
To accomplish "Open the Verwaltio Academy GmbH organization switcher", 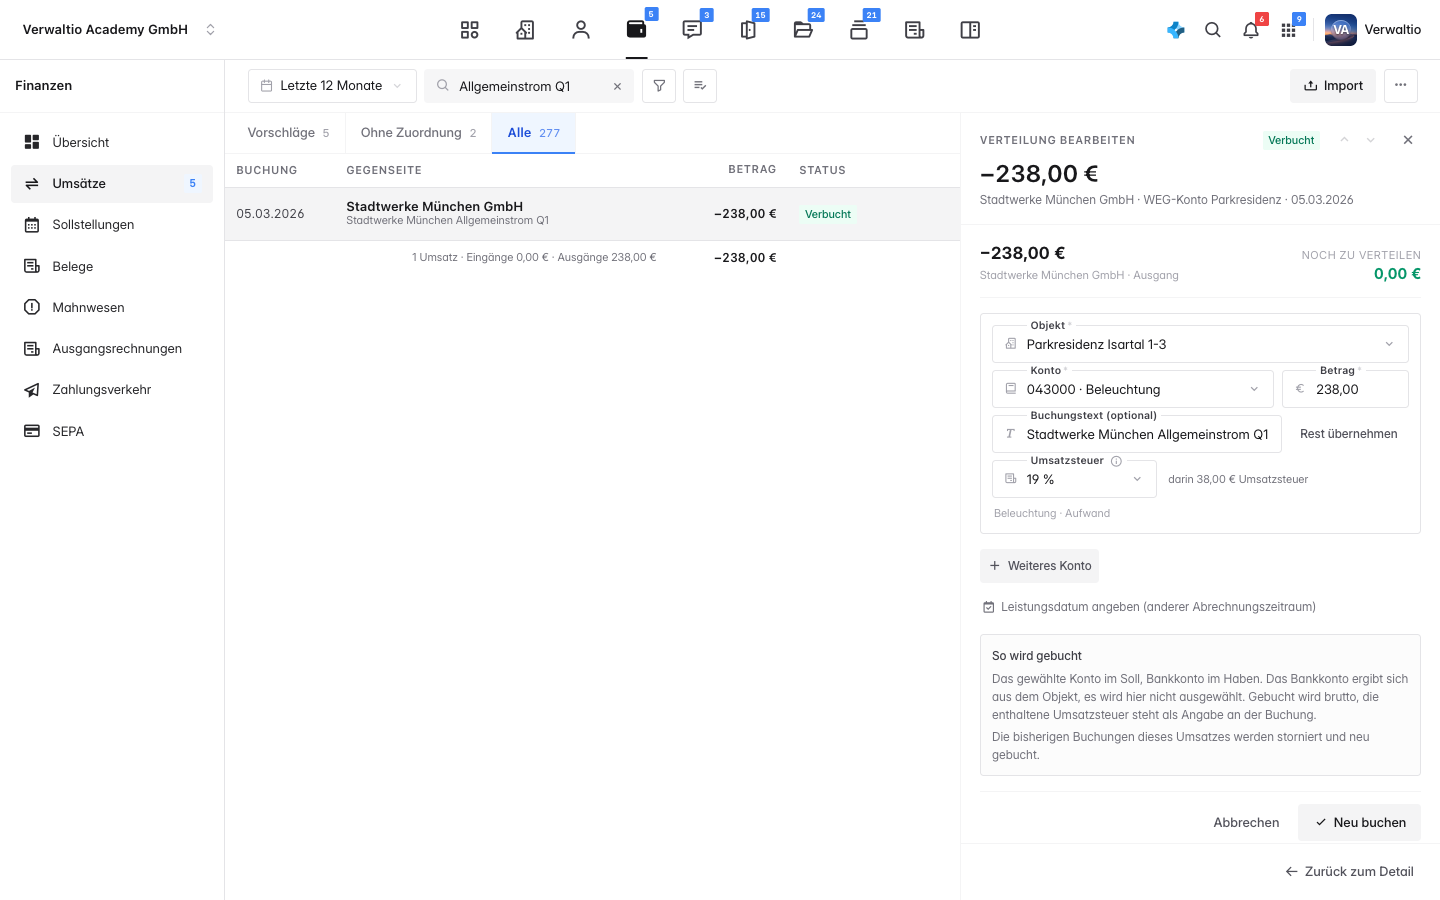I will pyautogui.click(x=119, y=30).
